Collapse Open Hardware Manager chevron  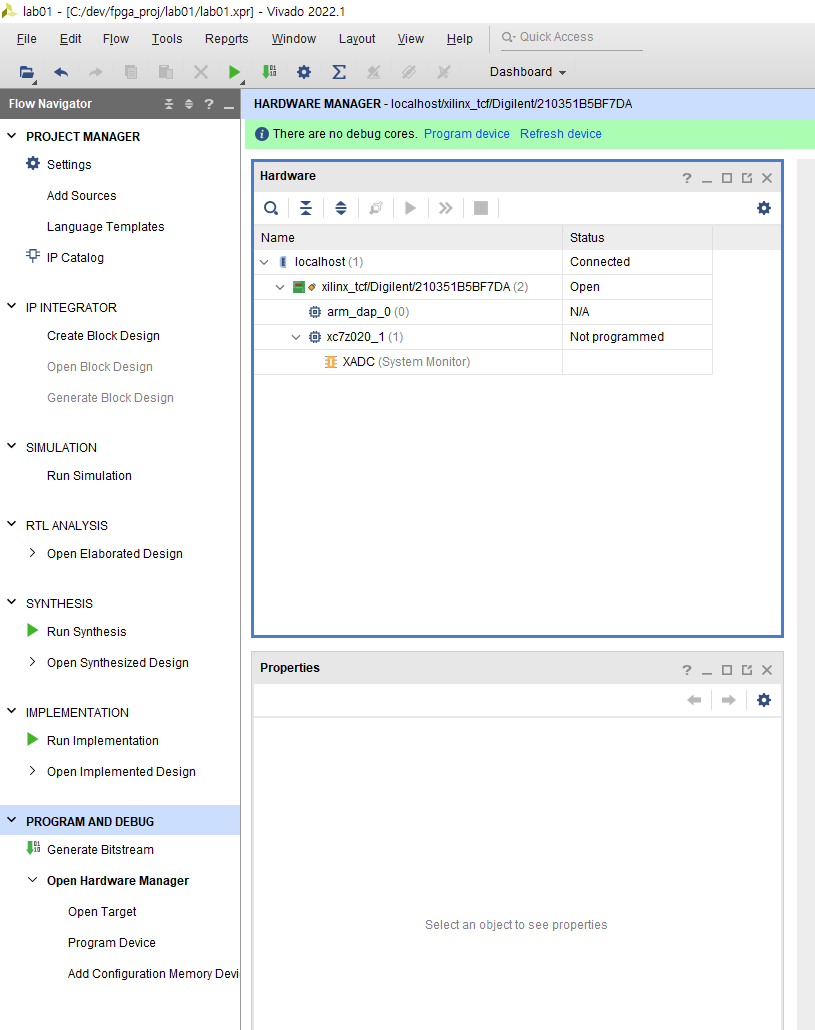(x=32, y=880)
